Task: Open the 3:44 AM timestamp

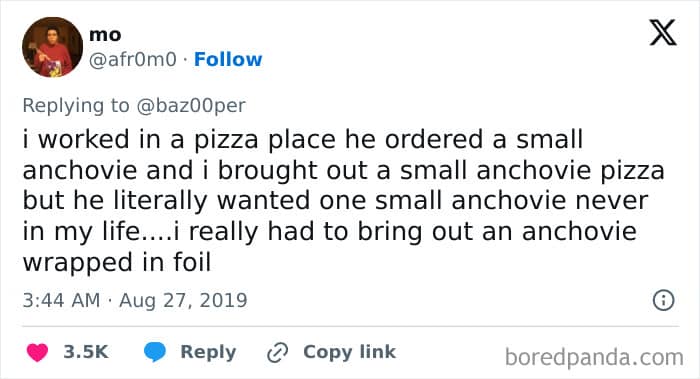Action: 62,300
